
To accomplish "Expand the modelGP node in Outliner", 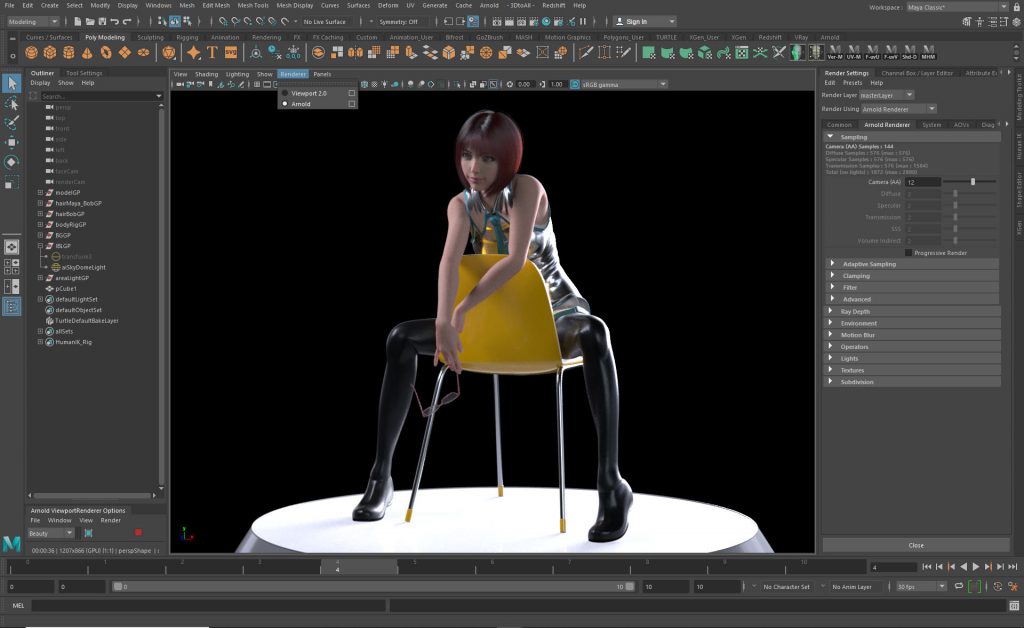I will [40, 192].
